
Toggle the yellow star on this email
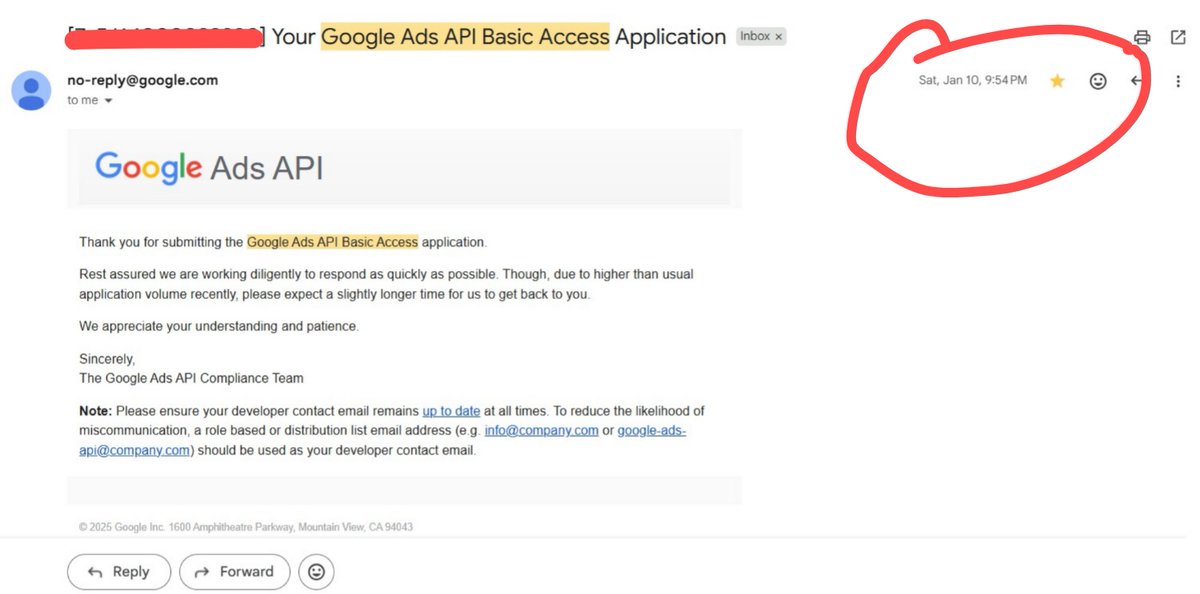coord(1057,81)
